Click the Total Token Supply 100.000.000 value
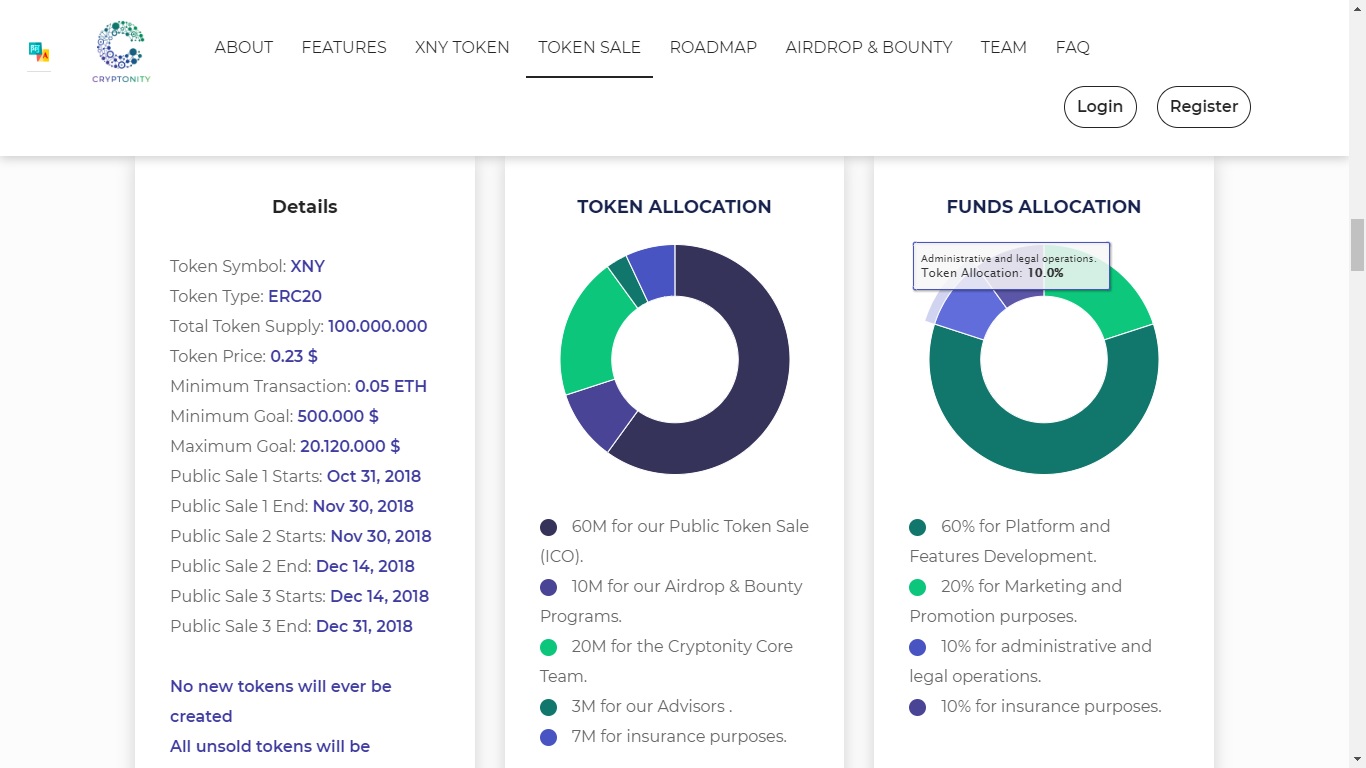 click(x=378, y=326)
